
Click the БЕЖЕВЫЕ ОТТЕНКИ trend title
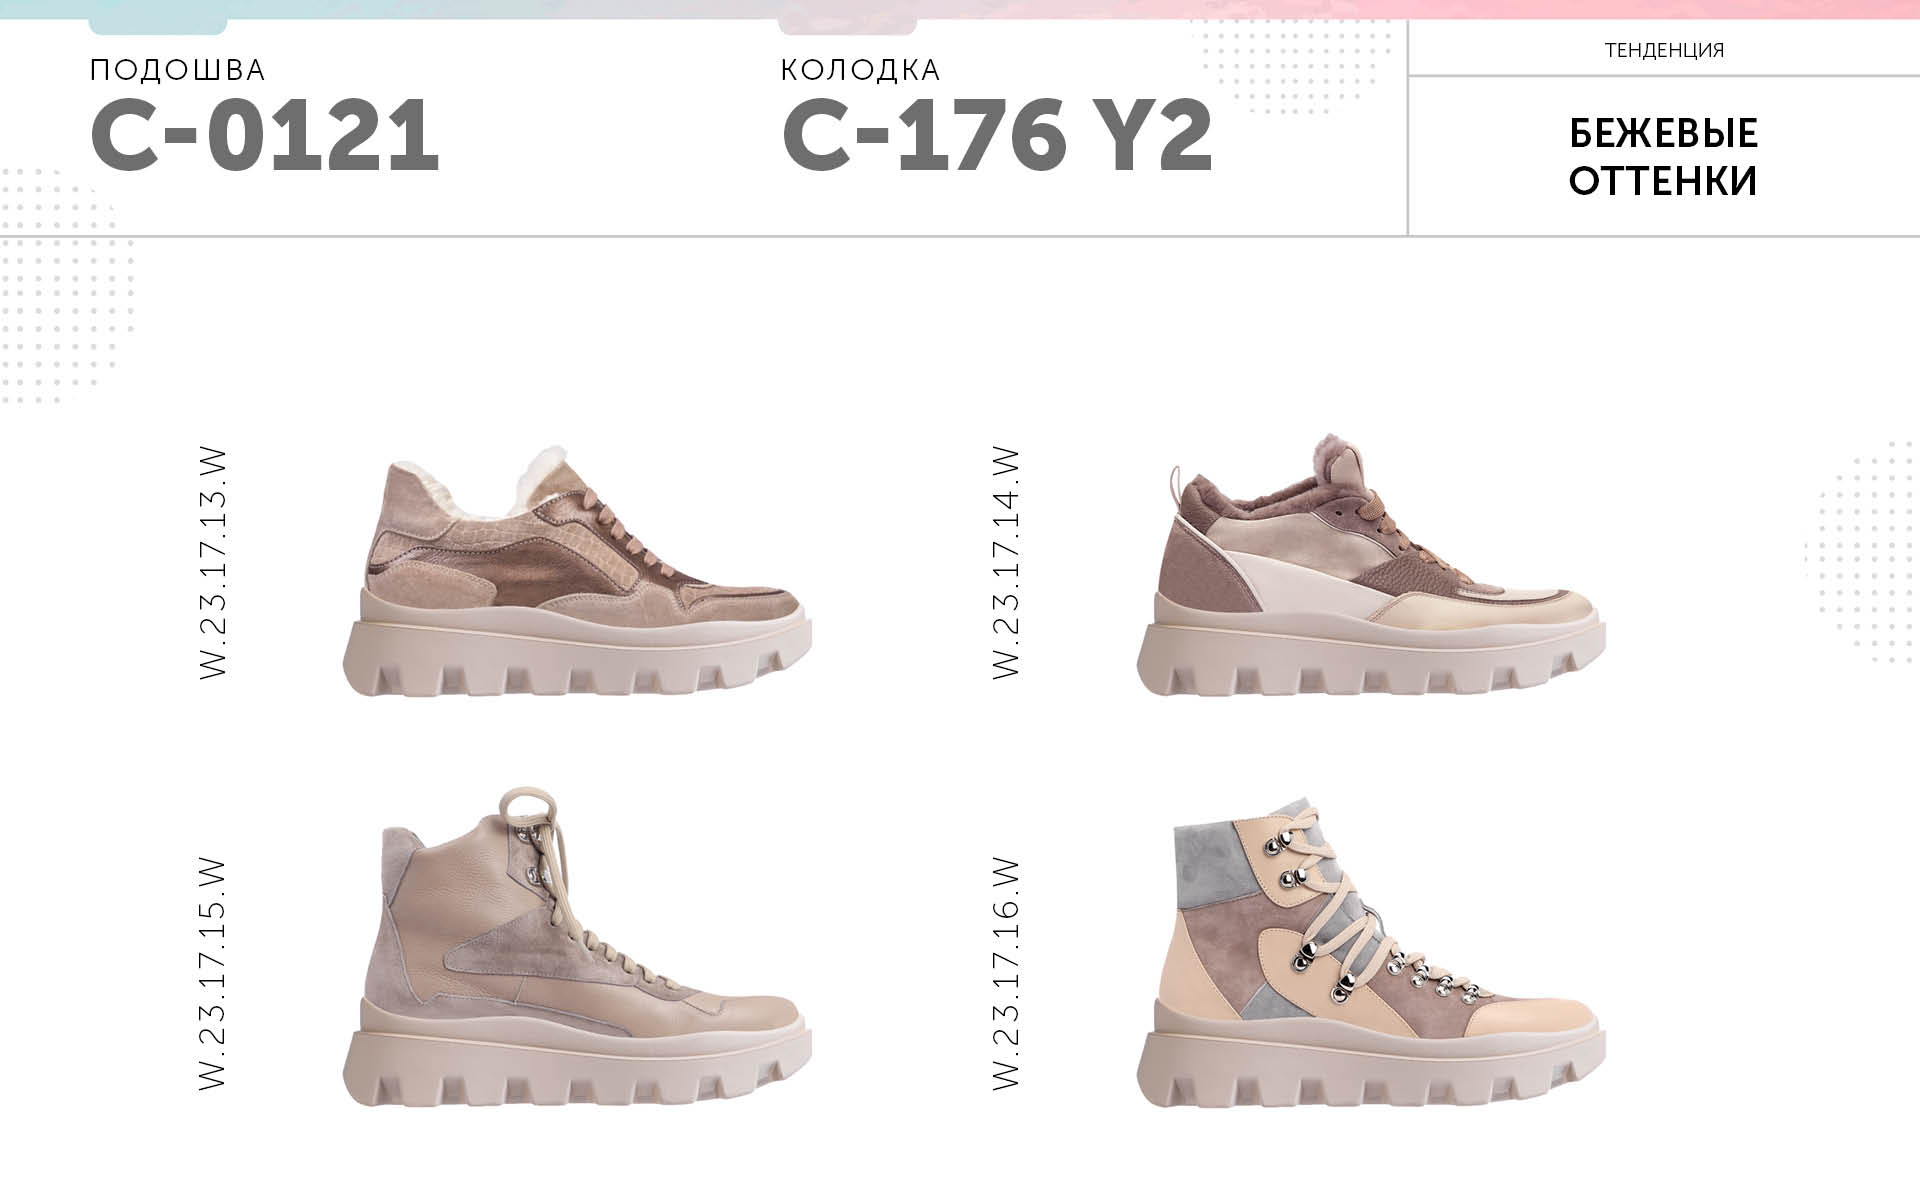(1663, 157)
